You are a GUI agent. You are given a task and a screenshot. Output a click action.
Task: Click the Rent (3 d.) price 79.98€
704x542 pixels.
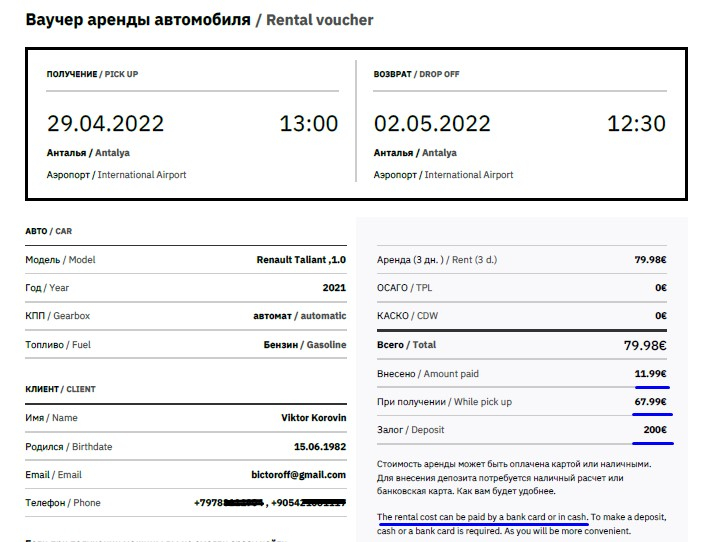(650, 260)
